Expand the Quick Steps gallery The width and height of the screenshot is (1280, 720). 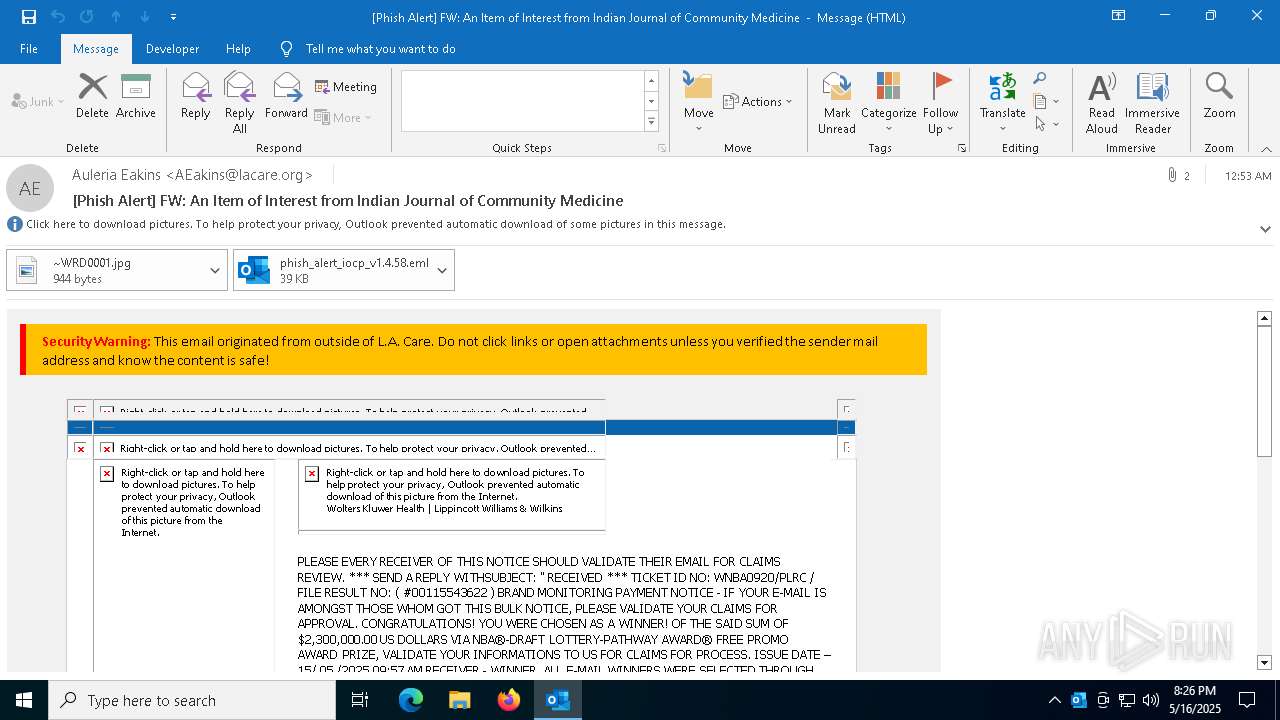click(651, 121)
